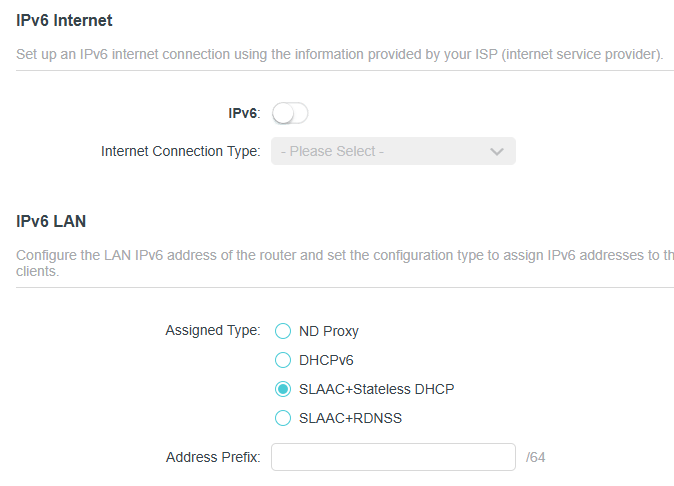
Task: Click the ND Proxy option label
Action: pyautogui.click(x=328, y=331)
